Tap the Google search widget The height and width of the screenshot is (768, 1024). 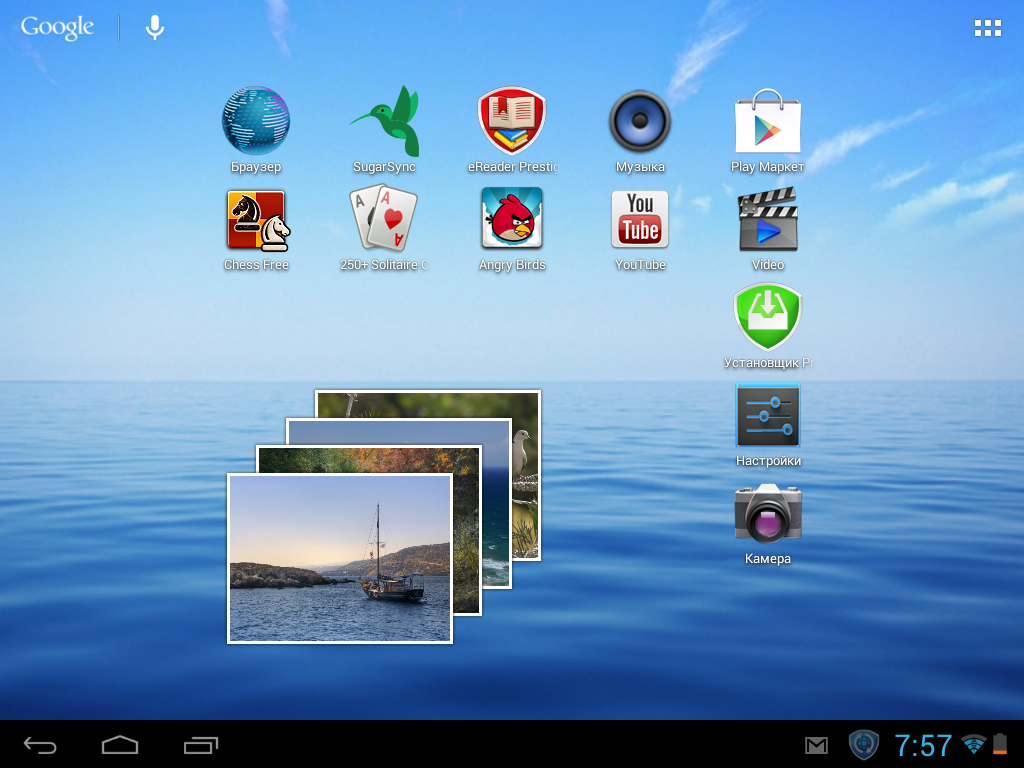[57, 27]
